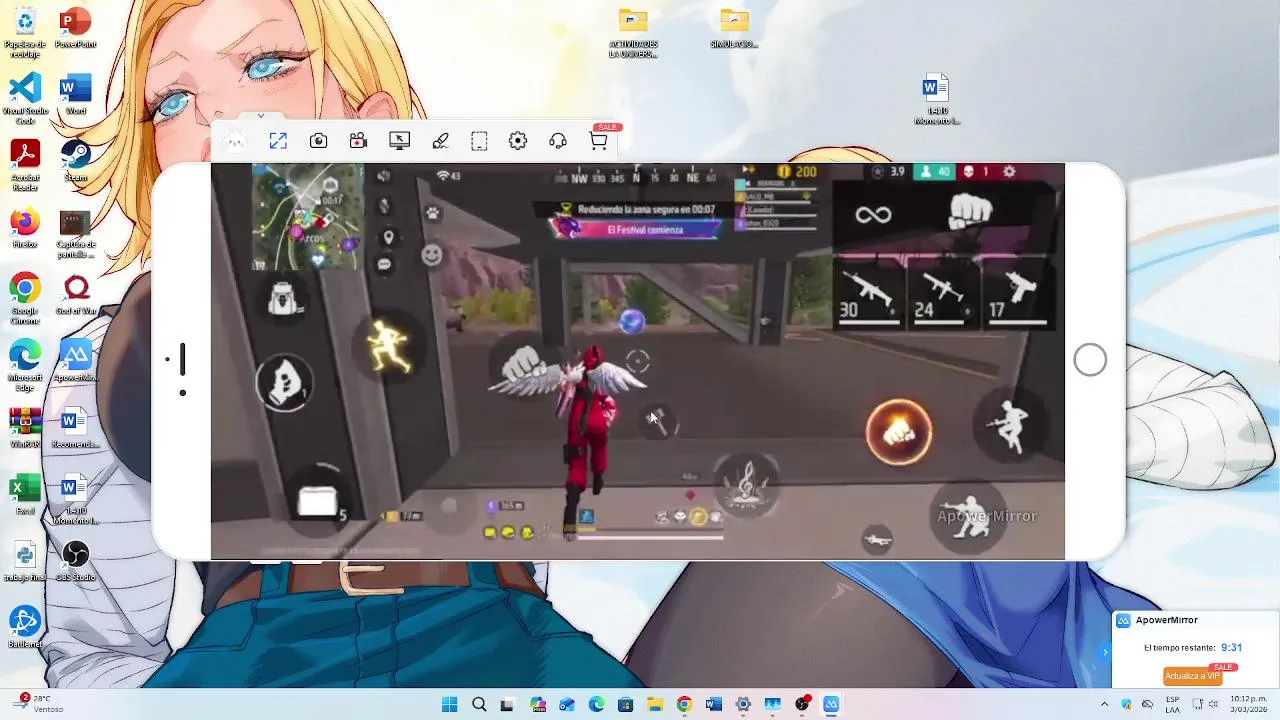Click the ApowerMirror full screen arrows icon
The height and width of the screenshot is (720, 1280).
278,141
